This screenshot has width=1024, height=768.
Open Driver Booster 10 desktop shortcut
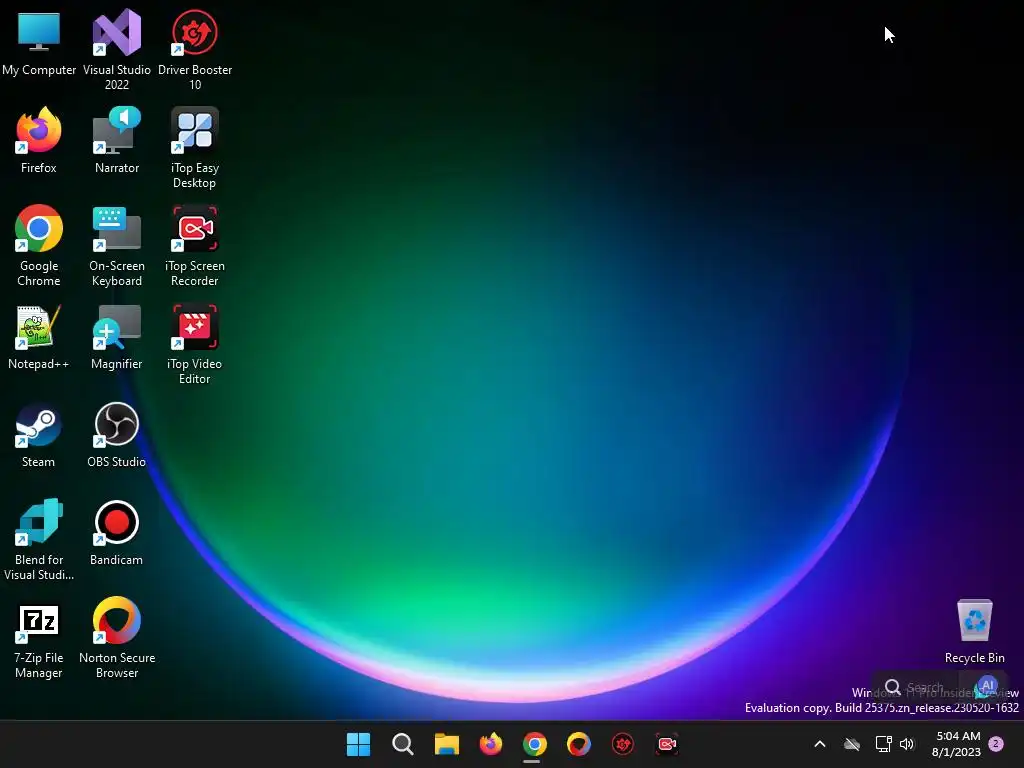(x=195, y=49)
